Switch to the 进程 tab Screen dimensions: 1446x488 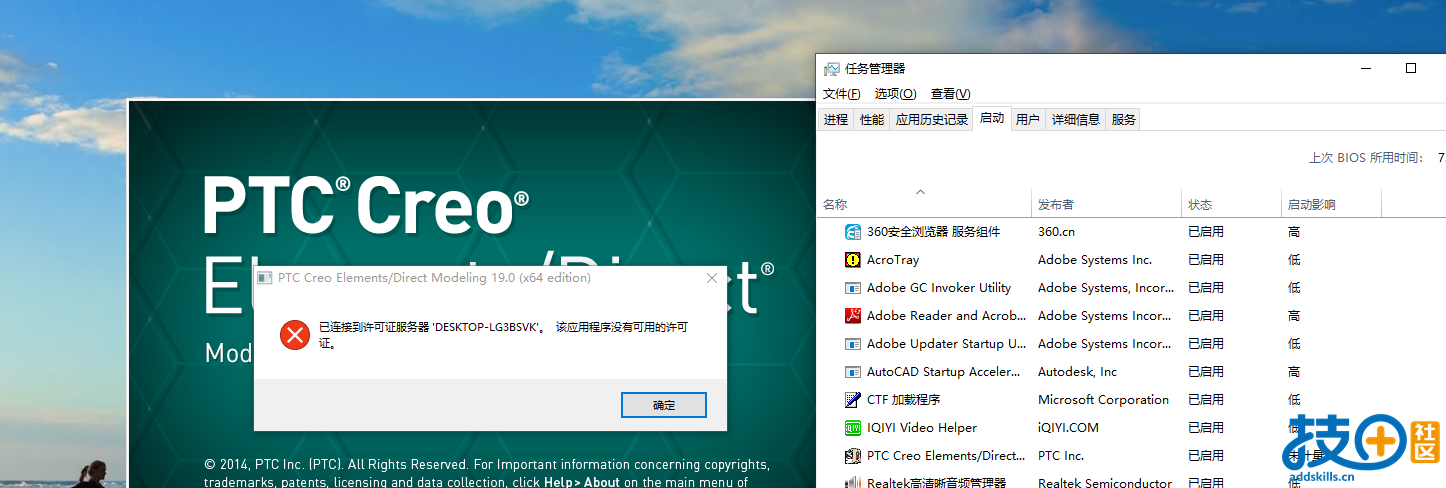(836, 120)
